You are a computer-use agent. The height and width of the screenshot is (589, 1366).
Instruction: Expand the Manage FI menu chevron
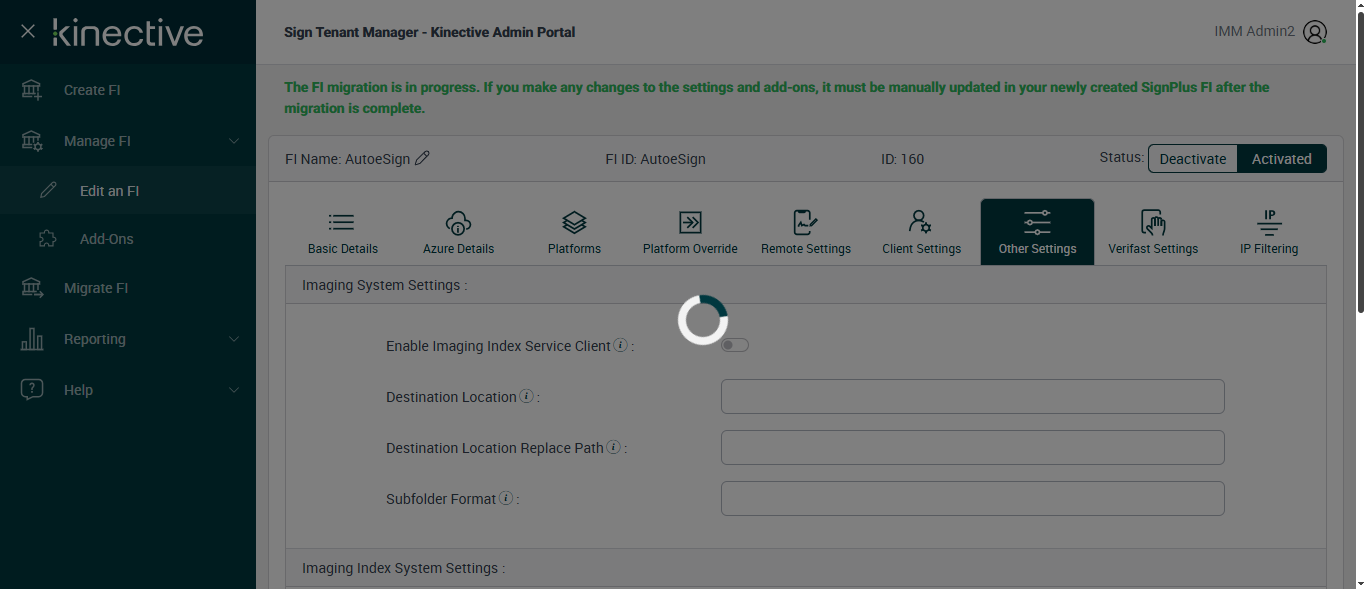point(234,141)
